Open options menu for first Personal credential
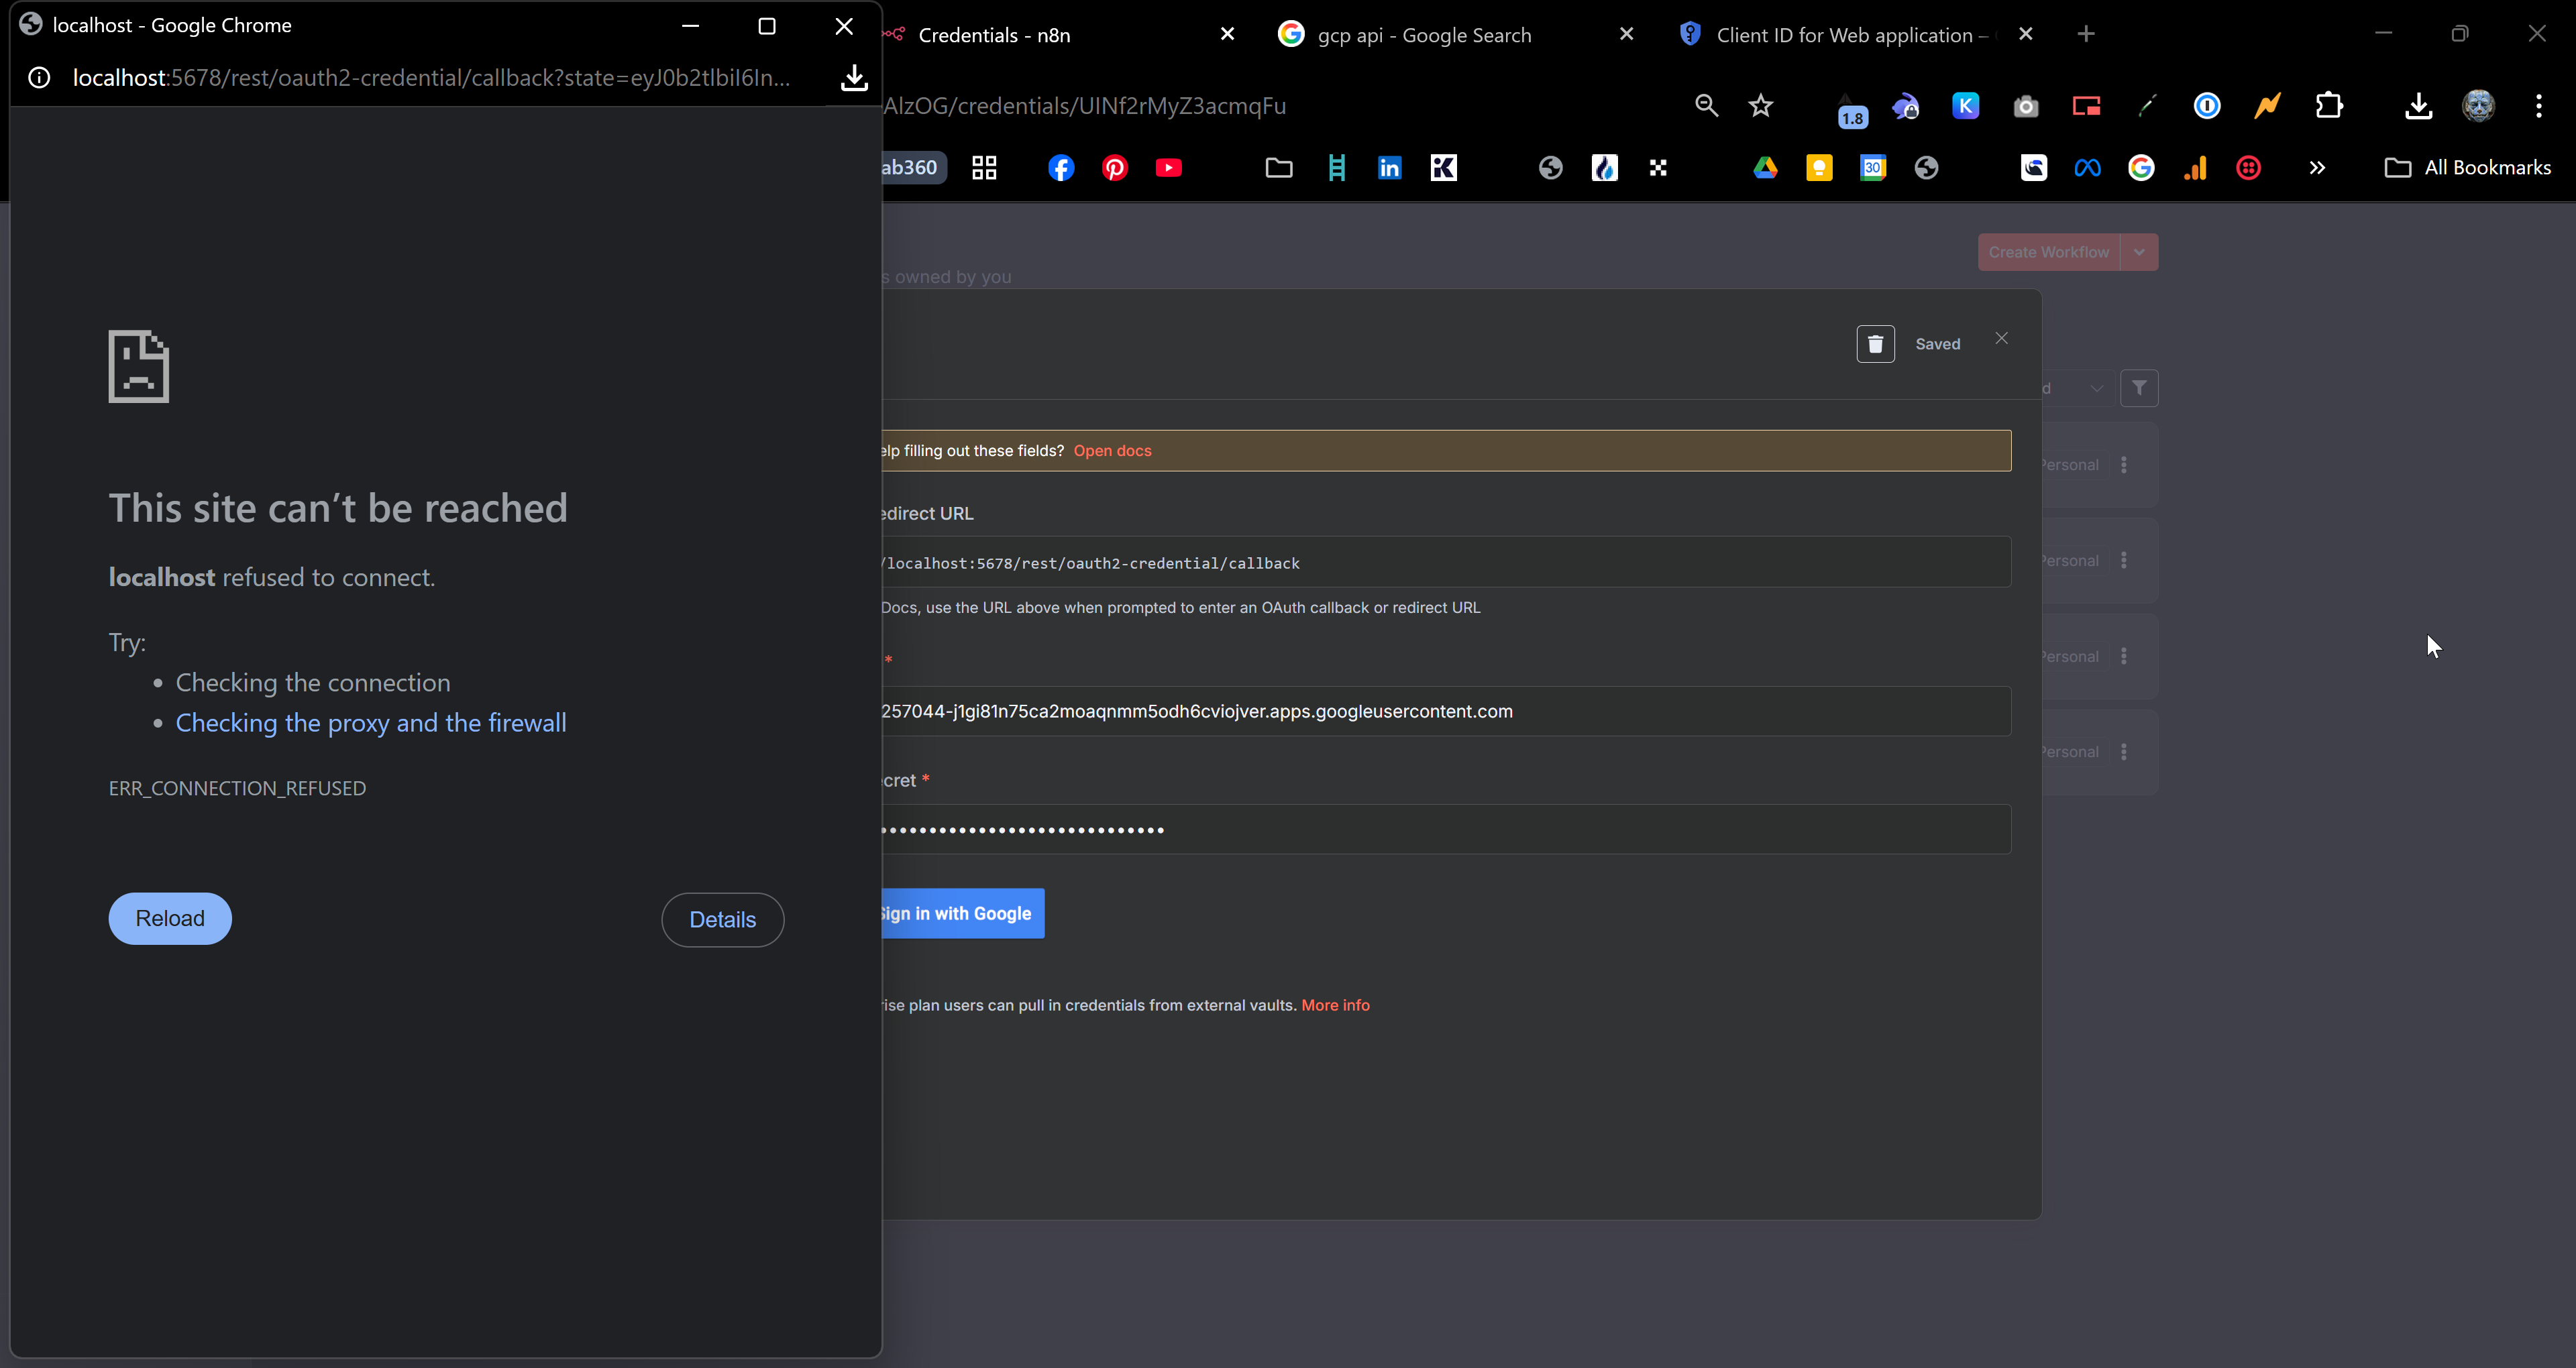Screen dimensions: 2576x1368 coord(2124,465)
